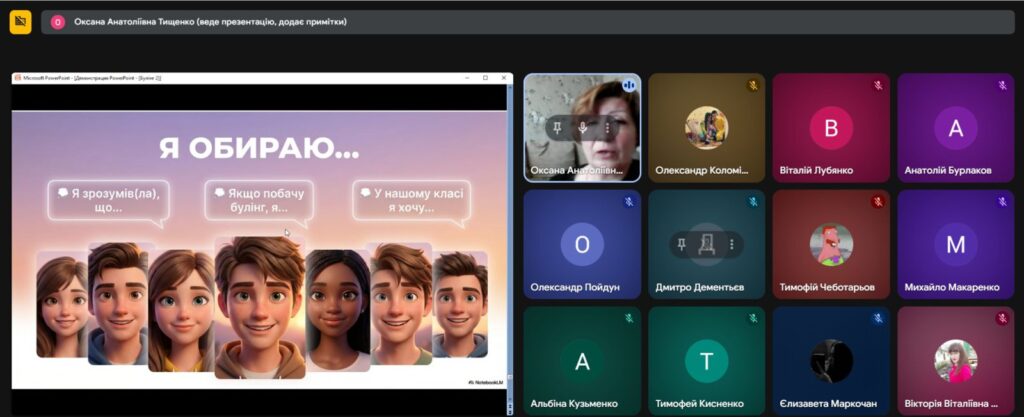Click the 'Якщо побачу булінг, я...' slide box
1024x417 pixels.
click(259, 200)
